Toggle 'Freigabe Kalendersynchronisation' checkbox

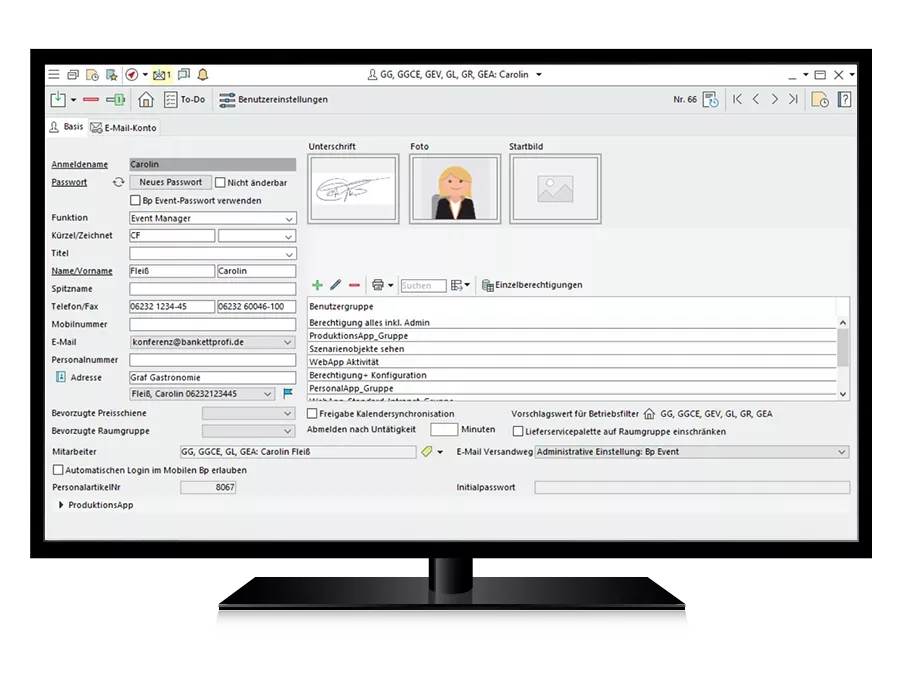tap(313, 413)
